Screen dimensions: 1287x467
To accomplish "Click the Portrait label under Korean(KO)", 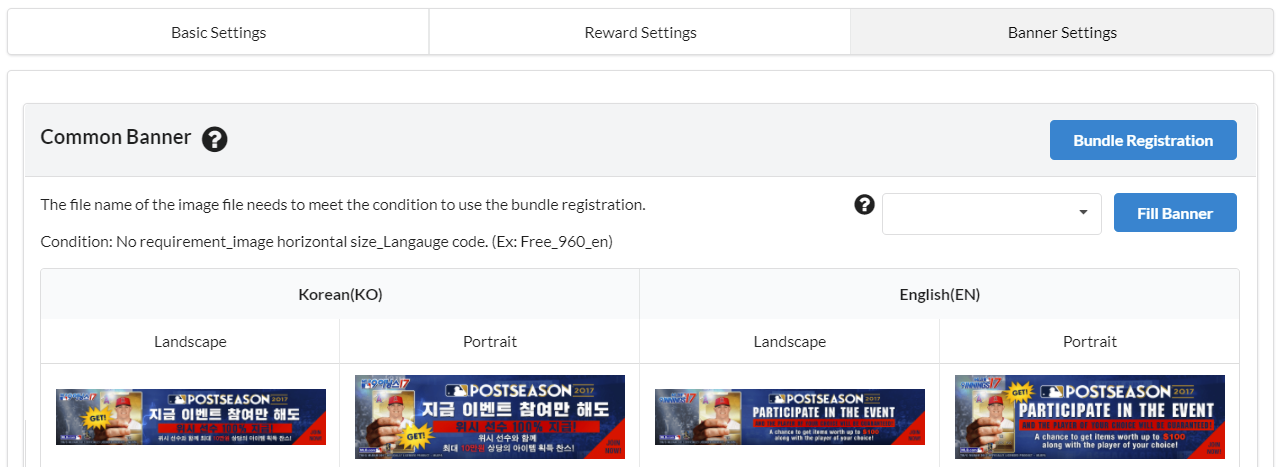I will [490, 341].
